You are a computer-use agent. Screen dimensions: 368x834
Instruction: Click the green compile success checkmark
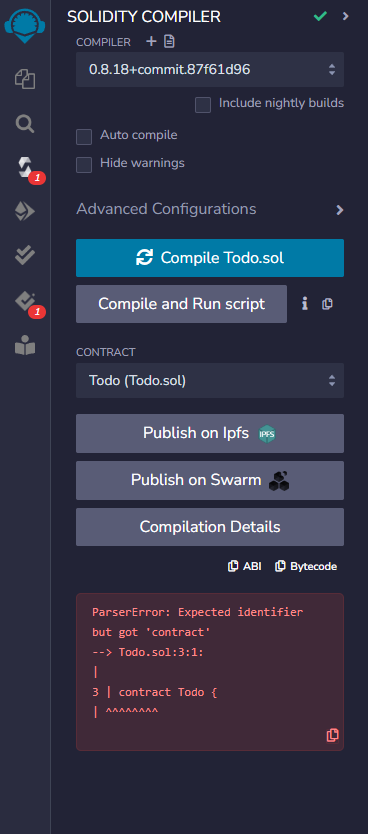coord(320,16)
